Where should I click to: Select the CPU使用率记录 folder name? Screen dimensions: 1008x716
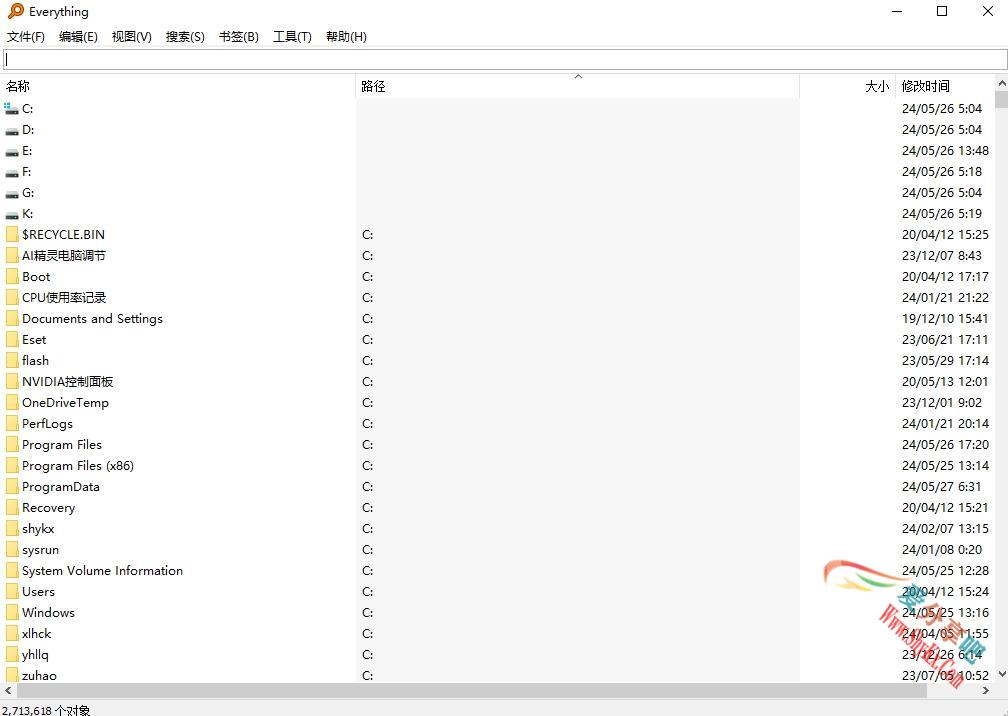64,298
